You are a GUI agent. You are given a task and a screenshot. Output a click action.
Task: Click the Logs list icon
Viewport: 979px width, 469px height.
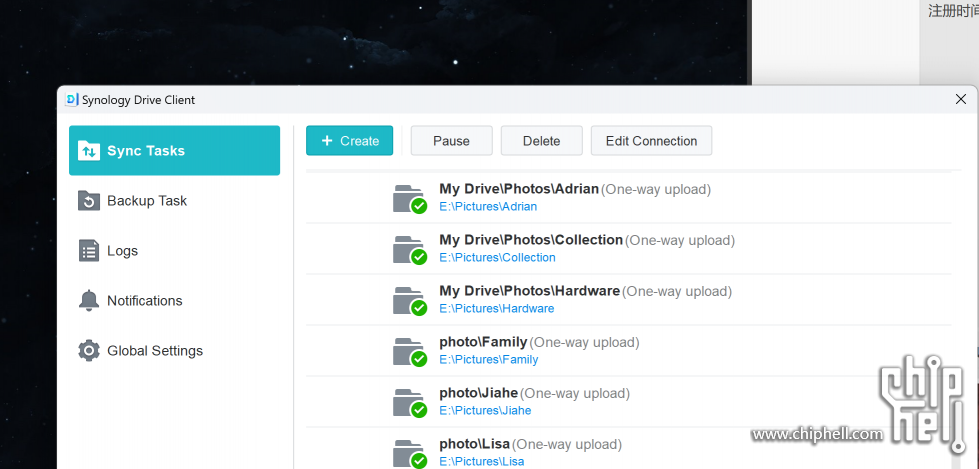coord(89,250)
